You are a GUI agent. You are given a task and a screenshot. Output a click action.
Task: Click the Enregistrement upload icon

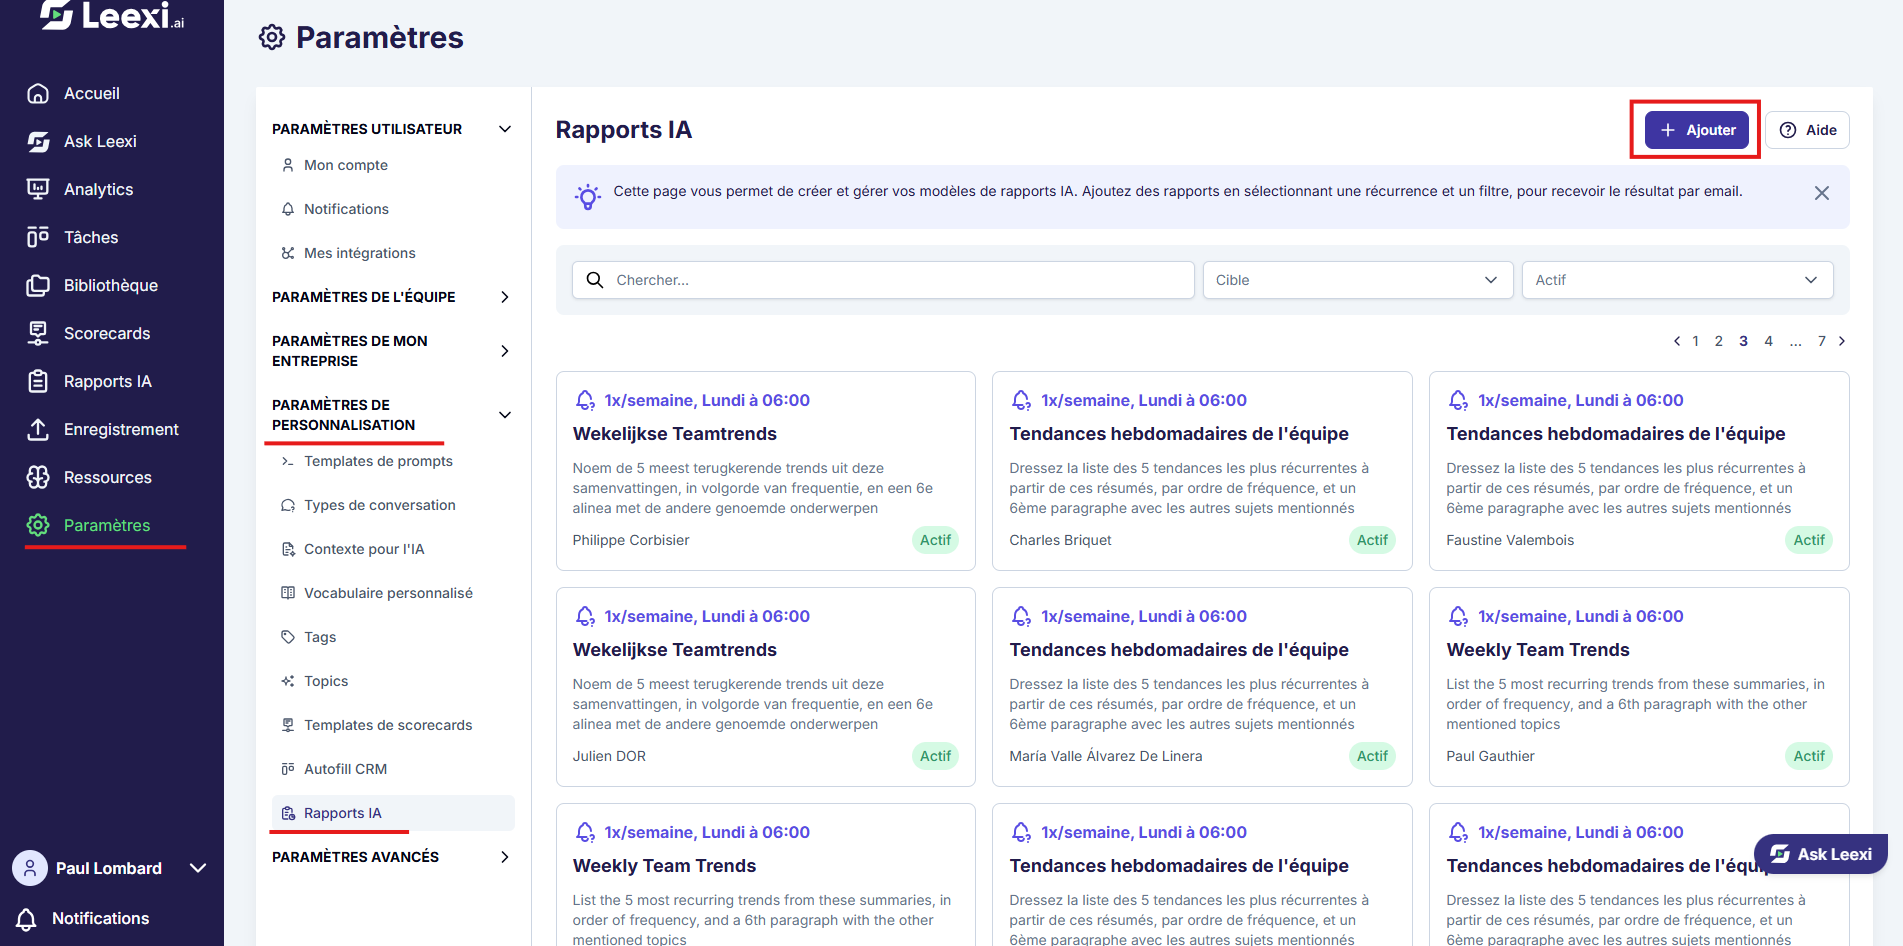(x=38, y=429)
